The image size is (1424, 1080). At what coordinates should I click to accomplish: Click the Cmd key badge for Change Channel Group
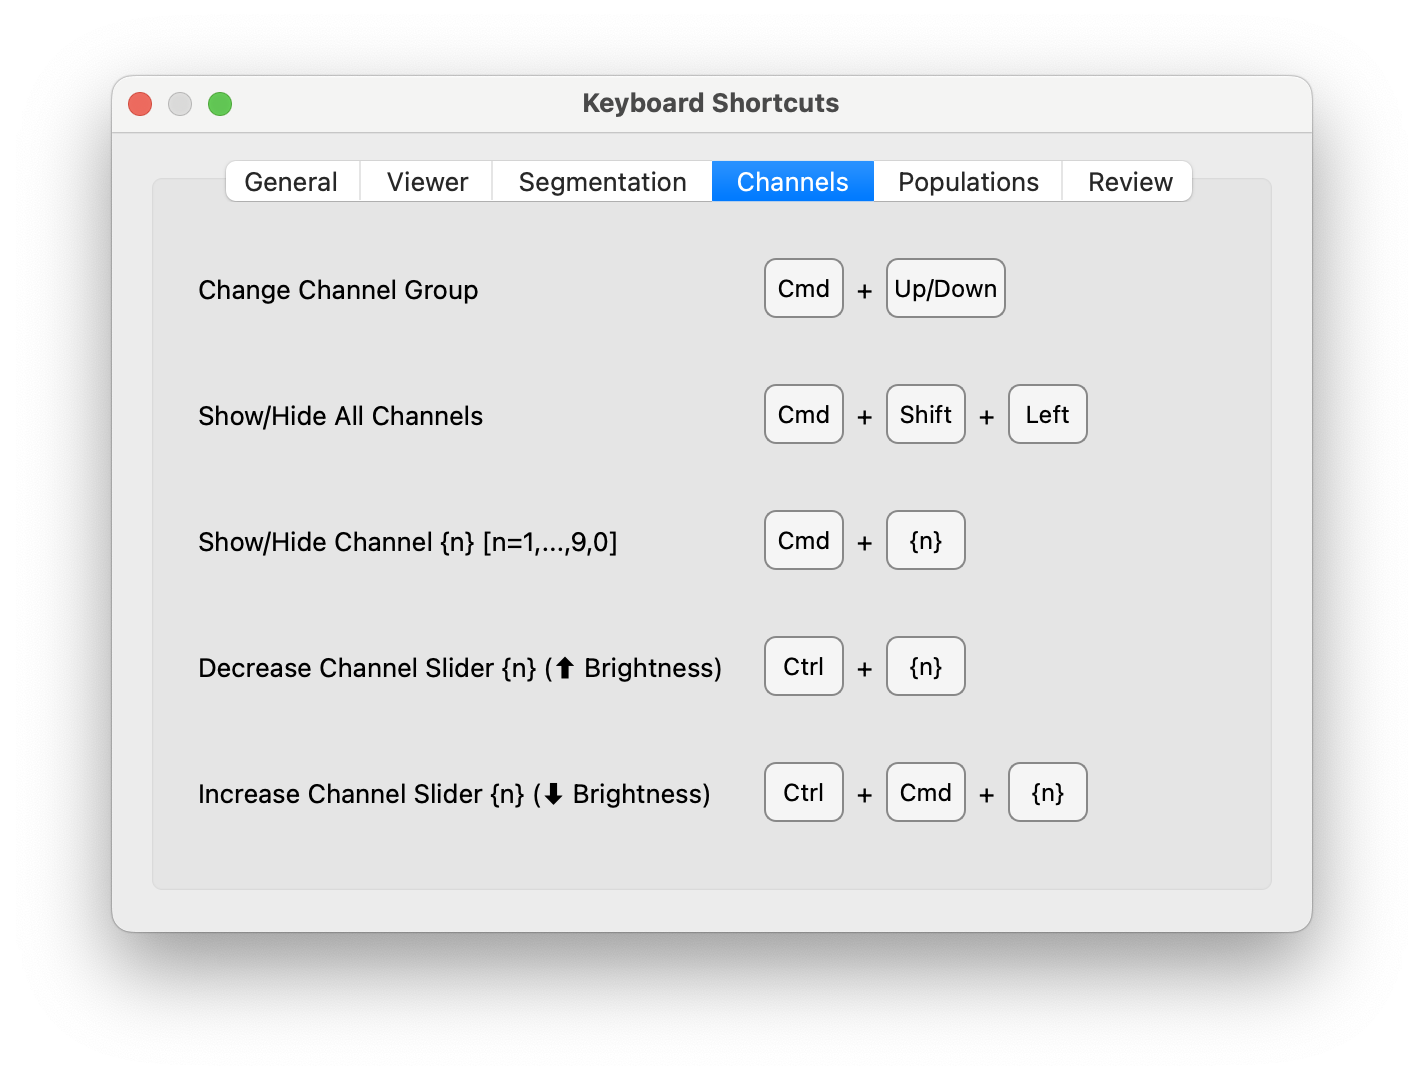pos(803,288)
